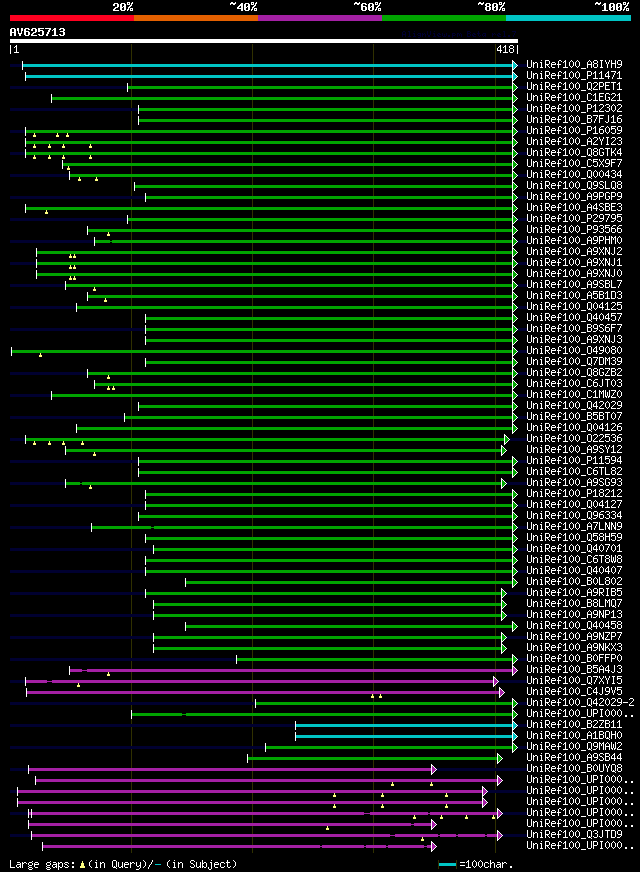Click the UniRef100_Q40701 label
The width and height of the screenshot is (640, 872).
pos(574,548)
